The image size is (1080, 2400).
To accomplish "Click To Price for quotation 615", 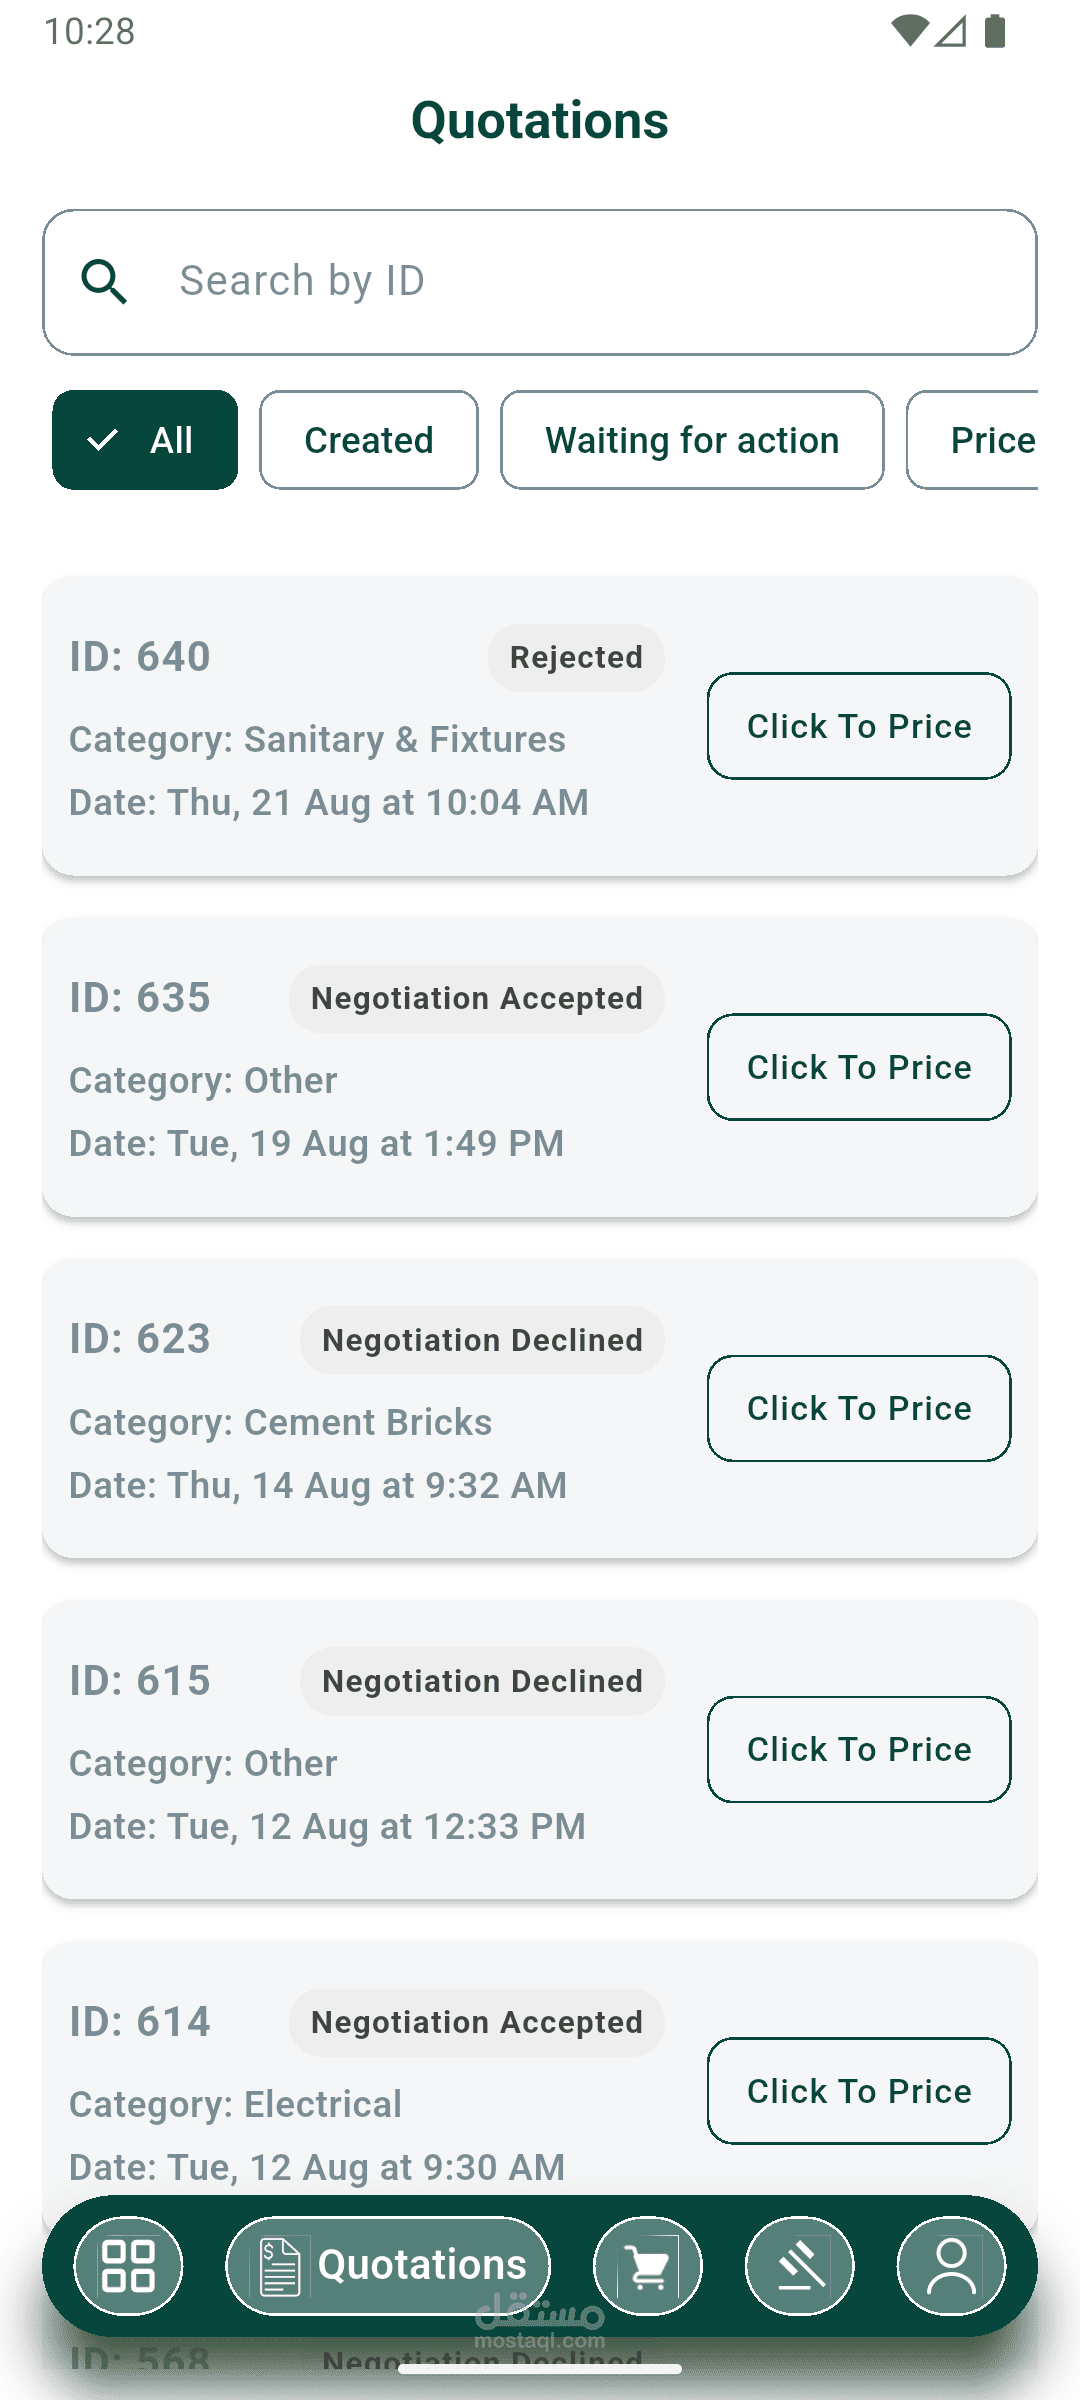I will (859, 1749).
